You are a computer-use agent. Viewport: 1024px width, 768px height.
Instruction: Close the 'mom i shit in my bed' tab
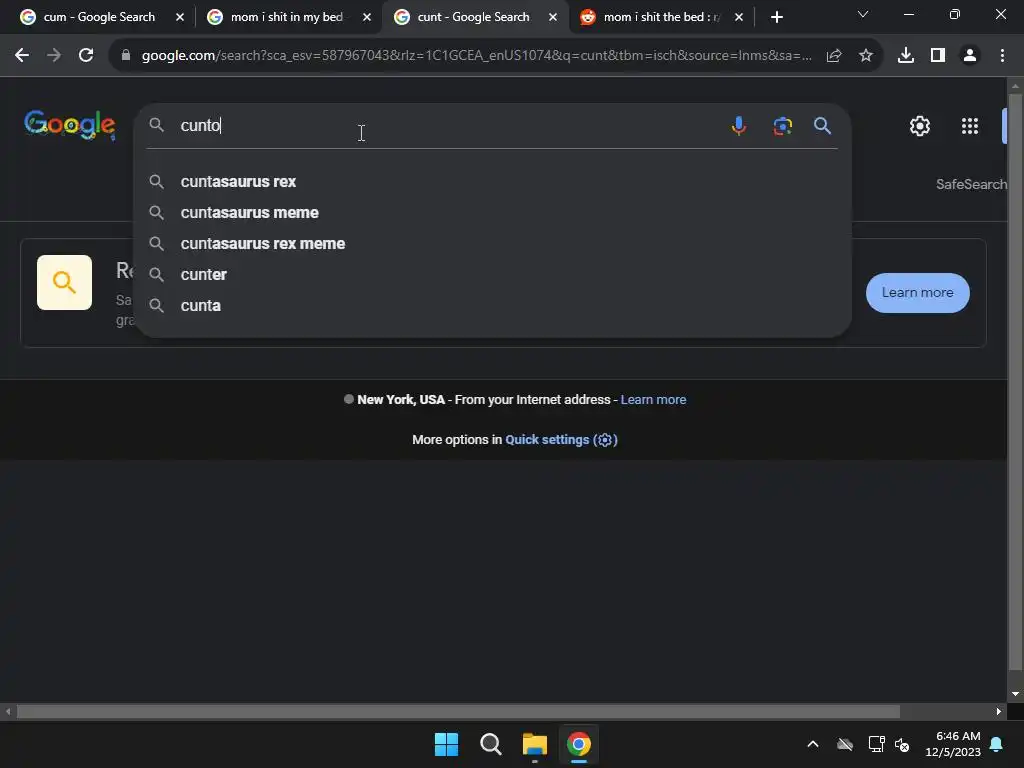366,17
